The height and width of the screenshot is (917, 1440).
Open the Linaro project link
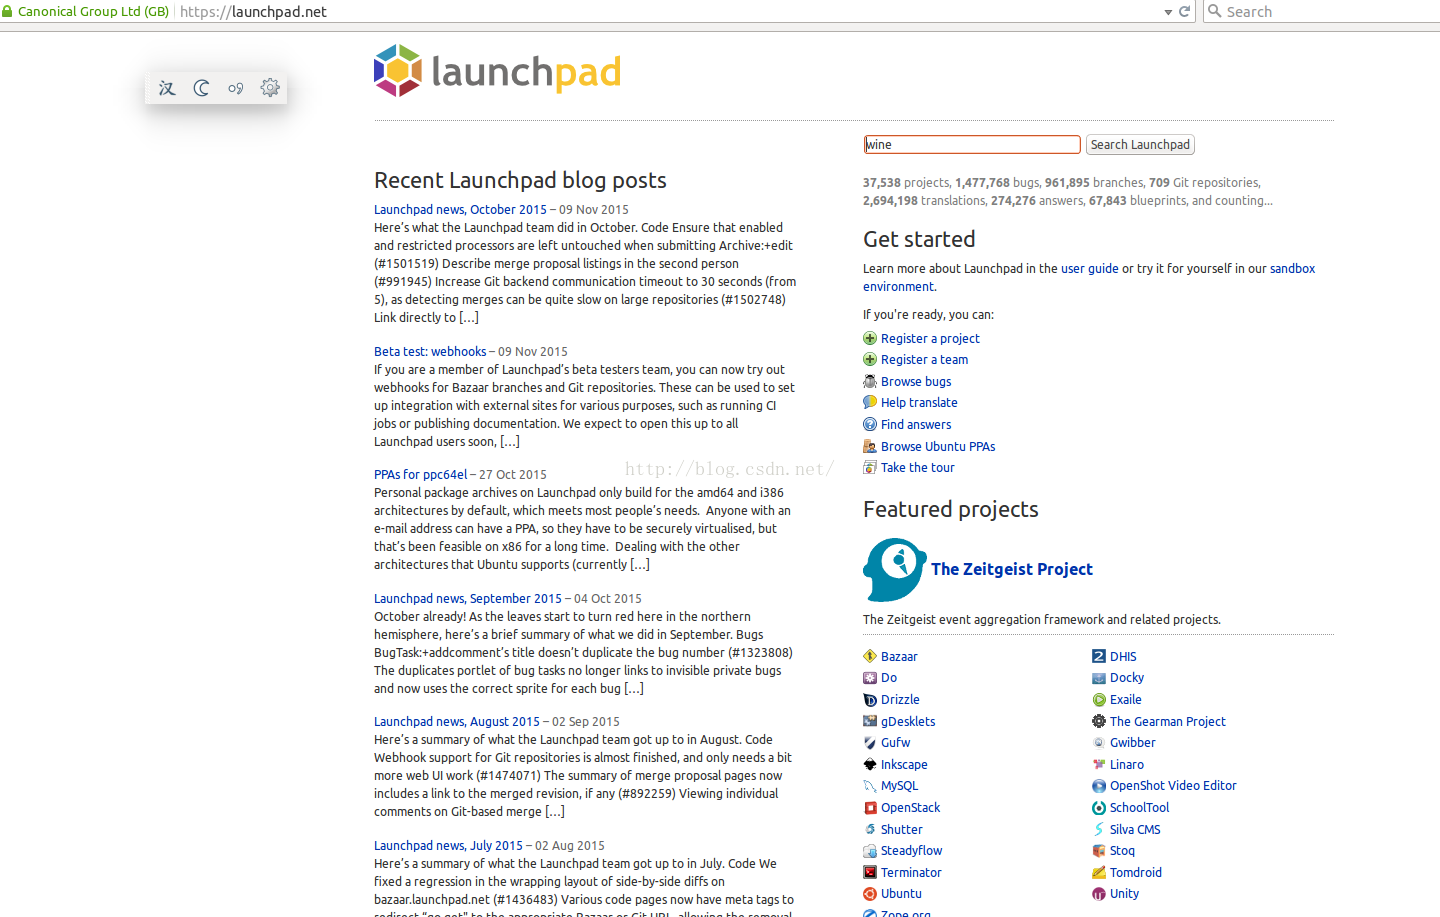pos(1127,764)
